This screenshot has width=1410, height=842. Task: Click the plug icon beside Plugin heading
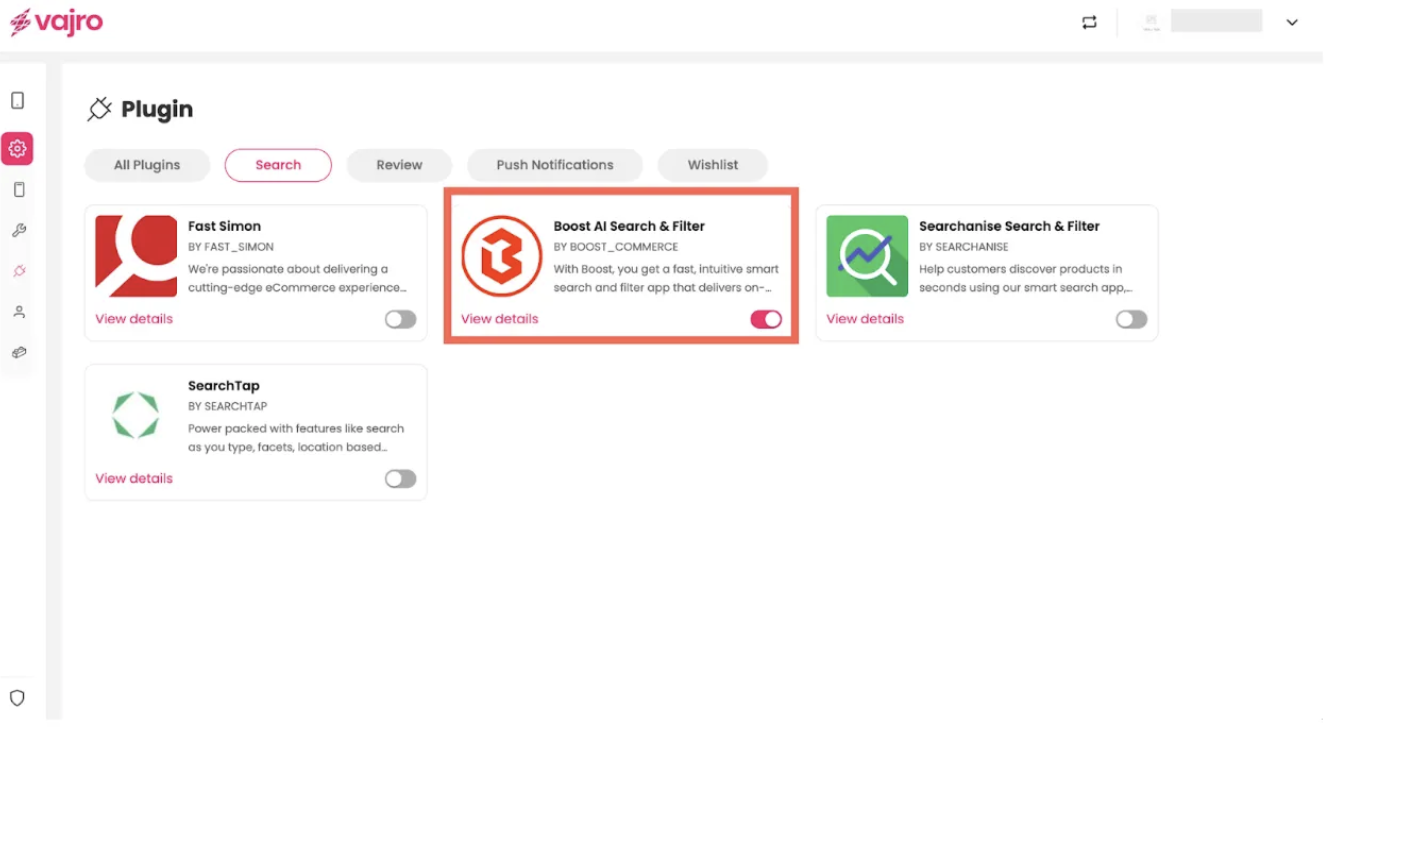(99, 109)
